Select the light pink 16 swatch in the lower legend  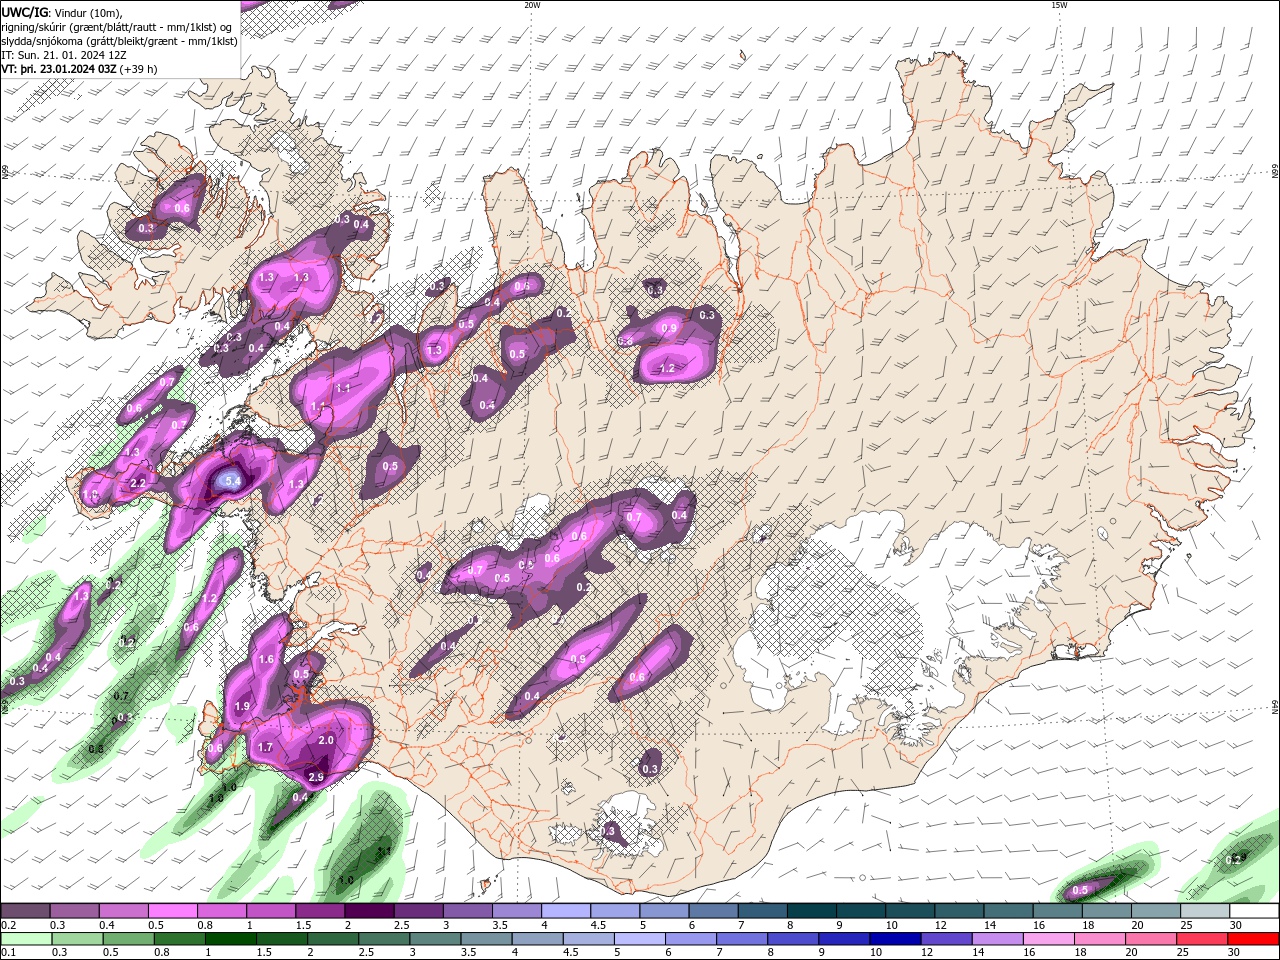tap(1048, 939)
